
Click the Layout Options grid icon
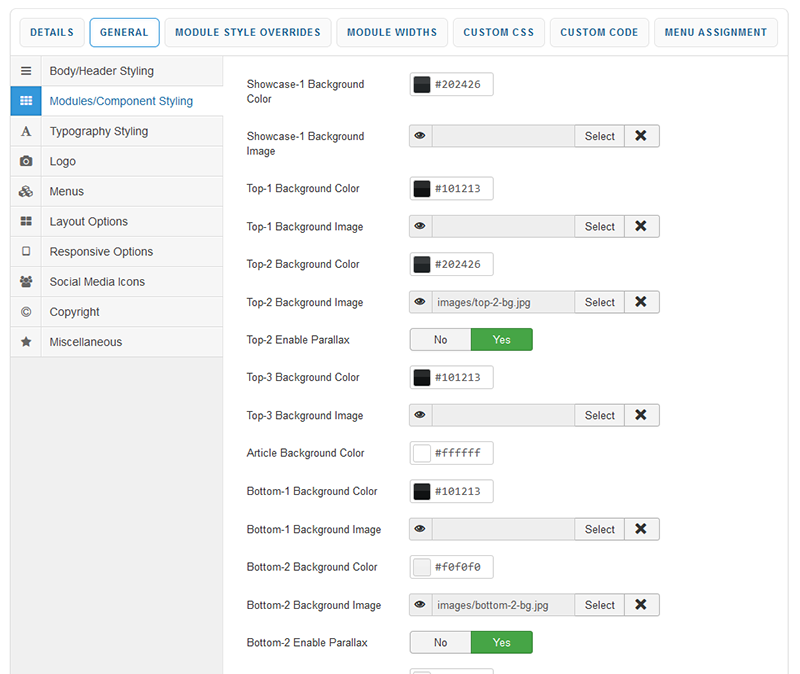point(26,221)
